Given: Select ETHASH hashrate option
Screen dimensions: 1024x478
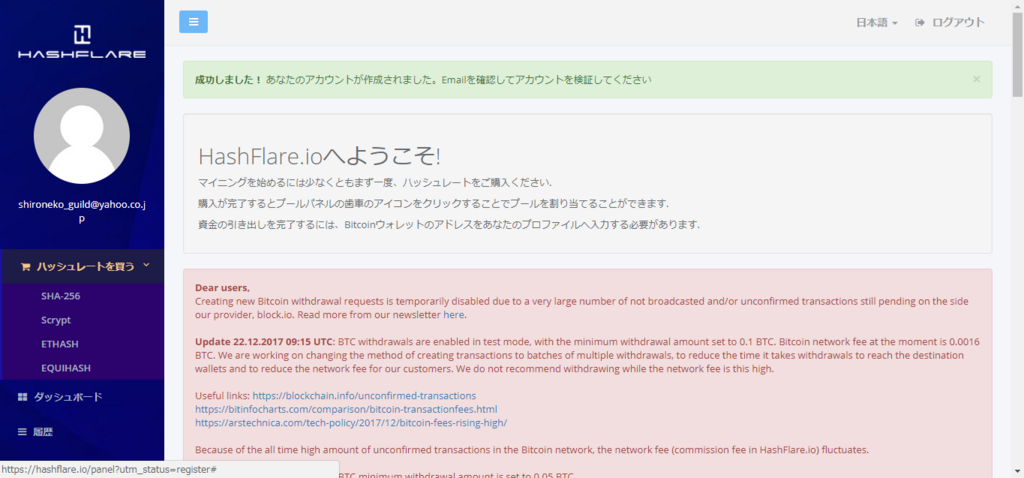Looking at the screenshot, I should [x=59, y=344].
